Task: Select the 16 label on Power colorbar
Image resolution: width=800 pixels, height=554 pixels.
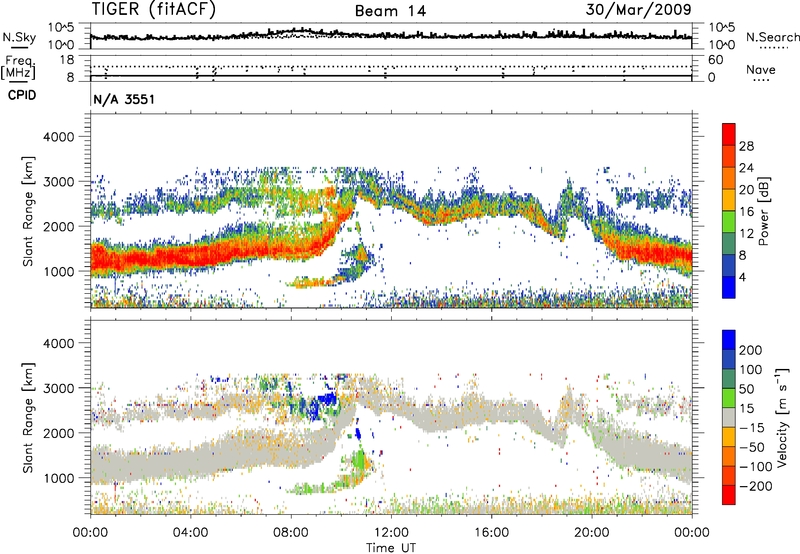Action: (x=746, y=212)
